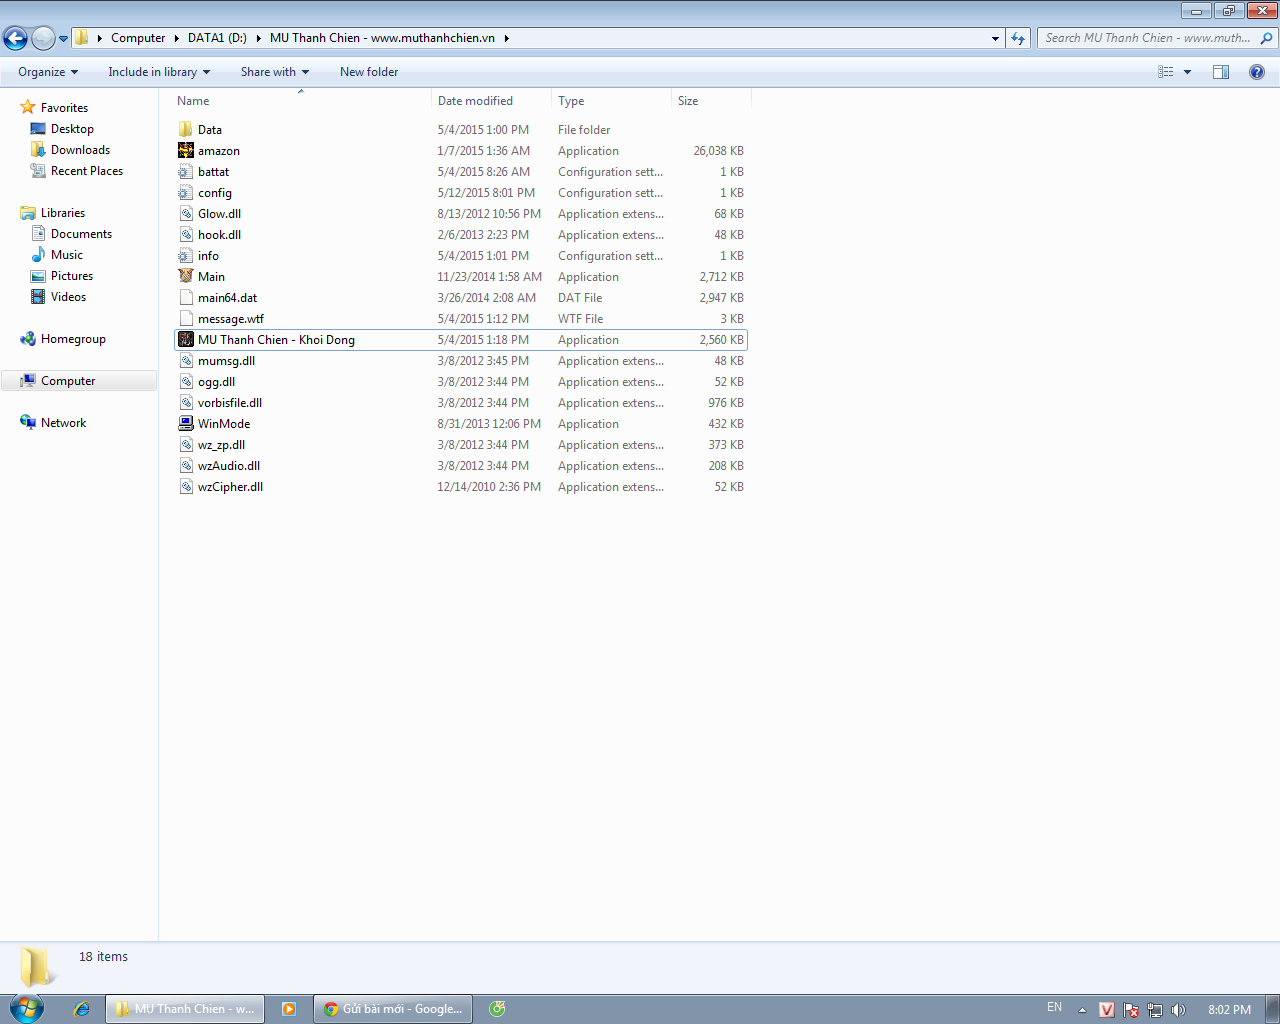Click DATA1 (D:) in the breadcrumb

tap(217, 38)
